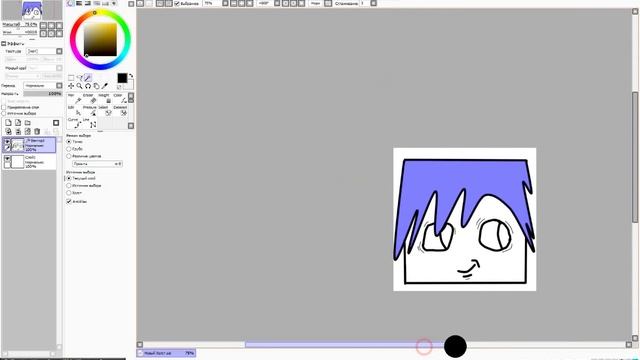Create a new normal layer
The height and width of the screenshot is (360, 640).
[8, 122]
